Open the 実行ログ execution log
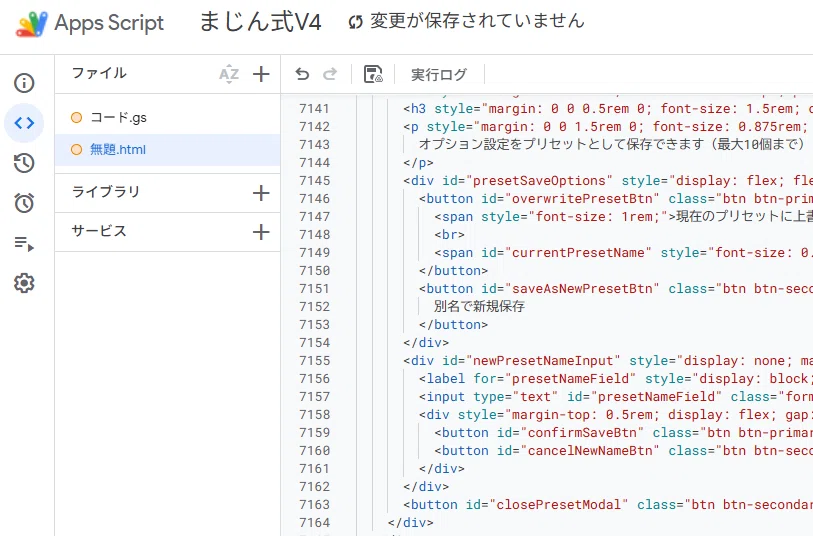 coord(439,75)
